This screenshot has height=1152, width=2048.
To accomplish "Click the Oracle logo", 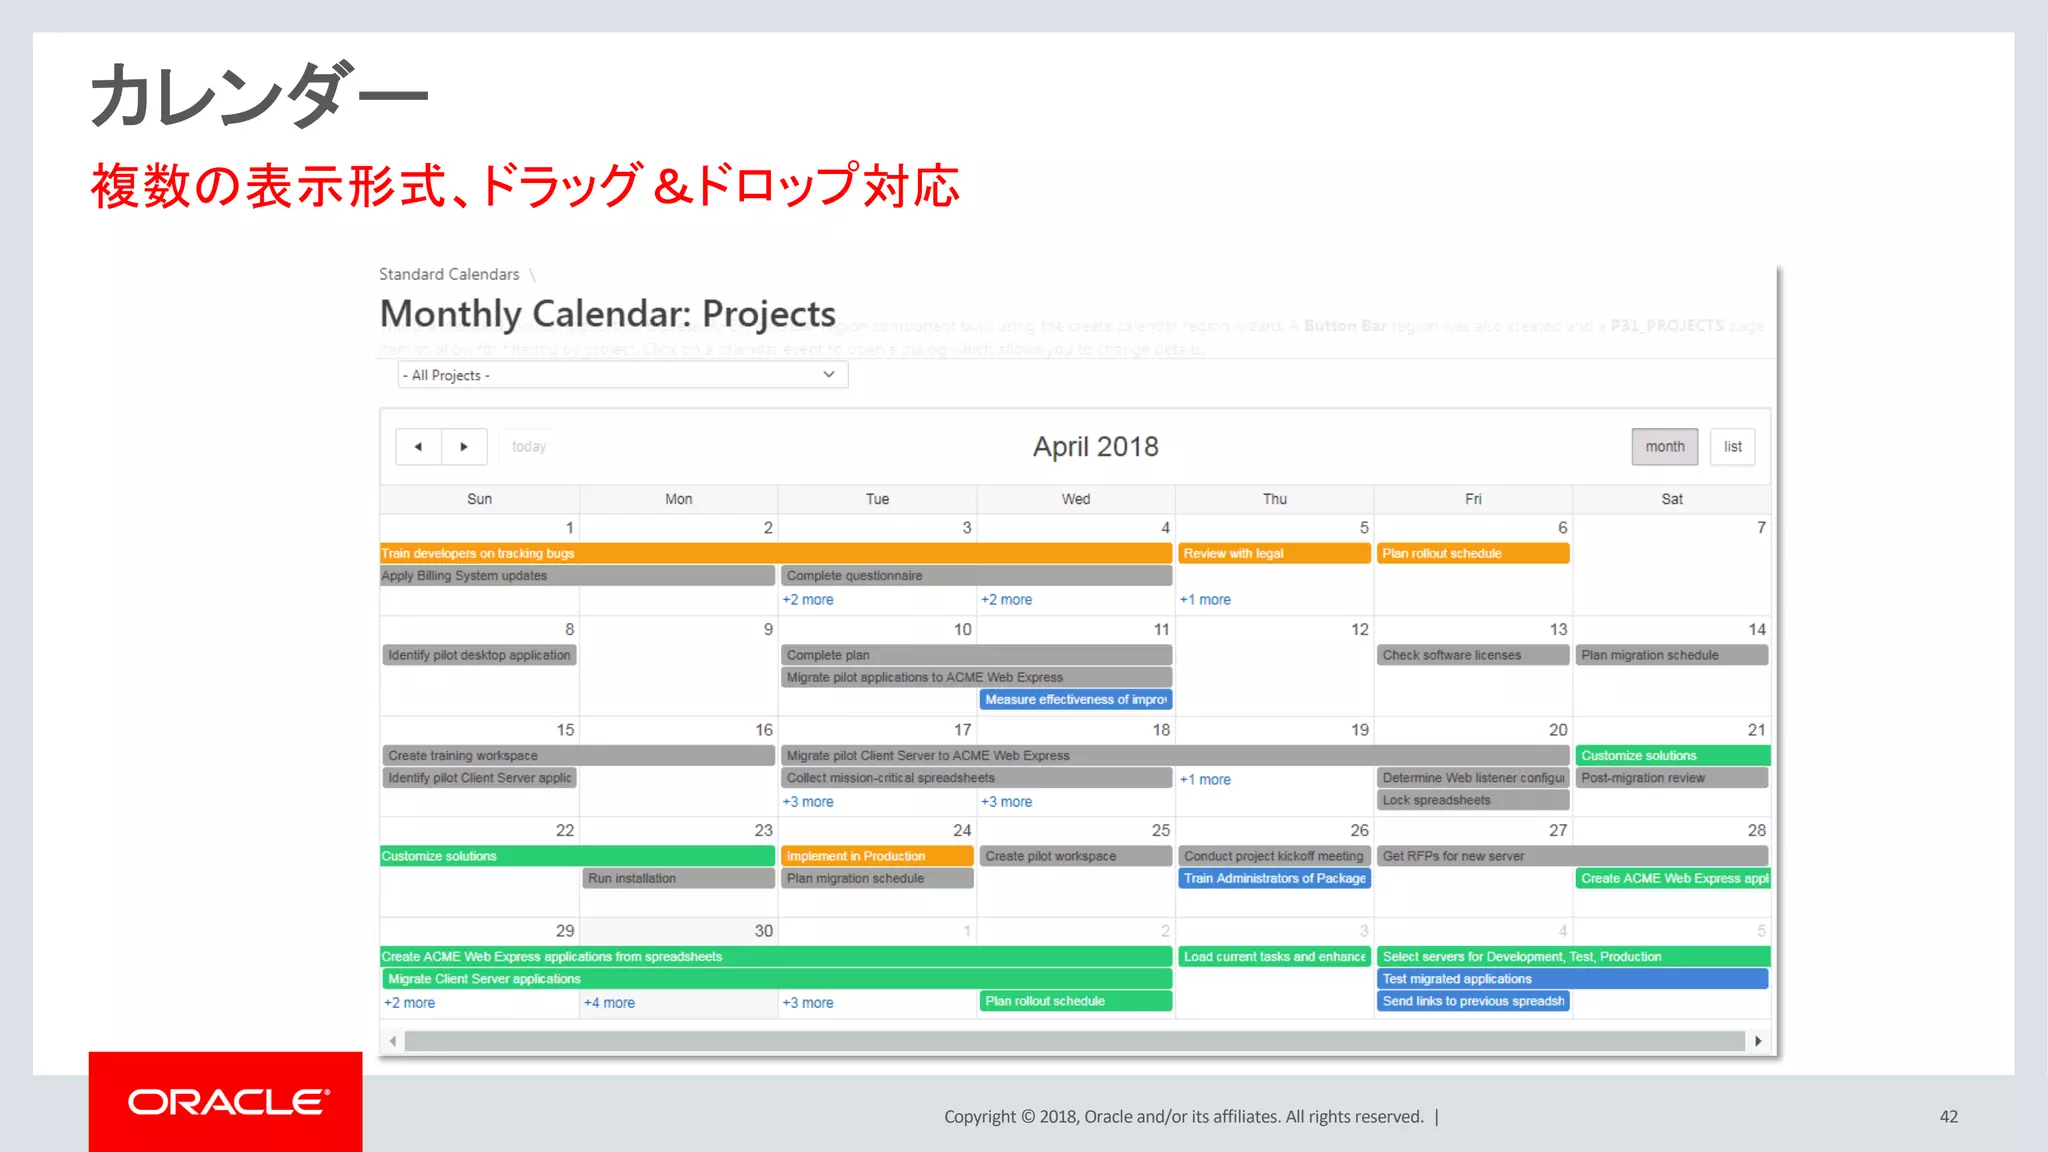I will tap(226, 1101).
